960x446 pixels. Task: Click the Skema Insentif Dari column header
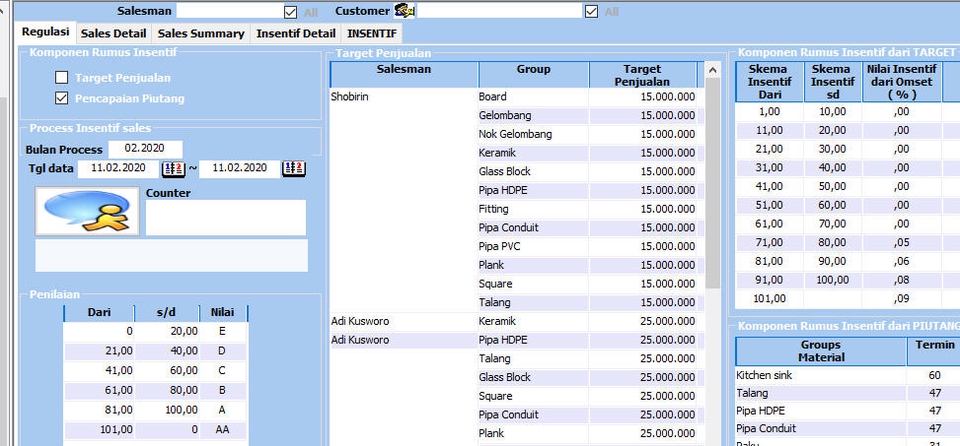pos(770,81)
